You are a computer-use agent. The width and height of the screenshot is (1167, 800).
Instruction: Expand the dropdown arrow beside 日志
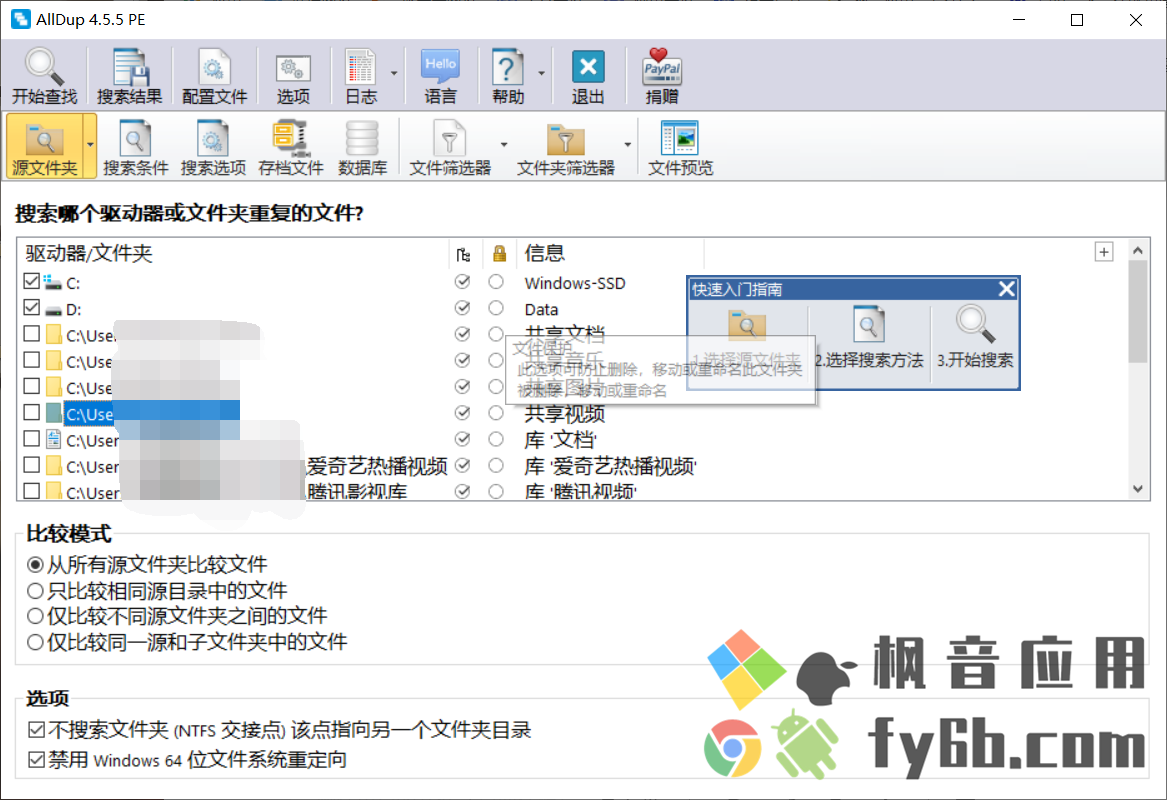click(394, 74)
